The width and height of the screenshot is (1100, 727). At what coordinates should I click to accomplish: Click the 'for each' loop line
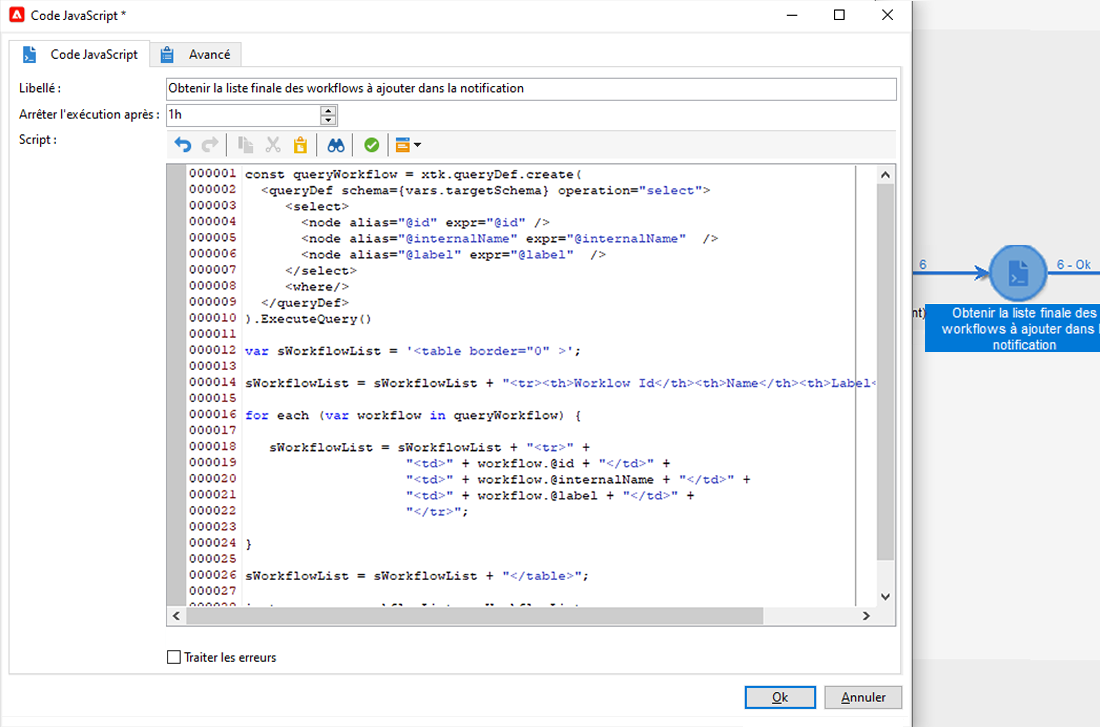[412, 415]
